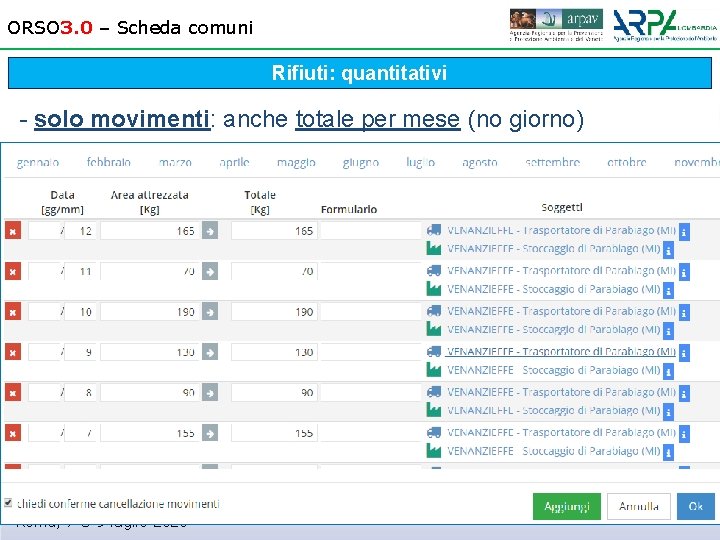
Task: Open Trasportatore info icon in day 8 row
Action: click(684, 394)
